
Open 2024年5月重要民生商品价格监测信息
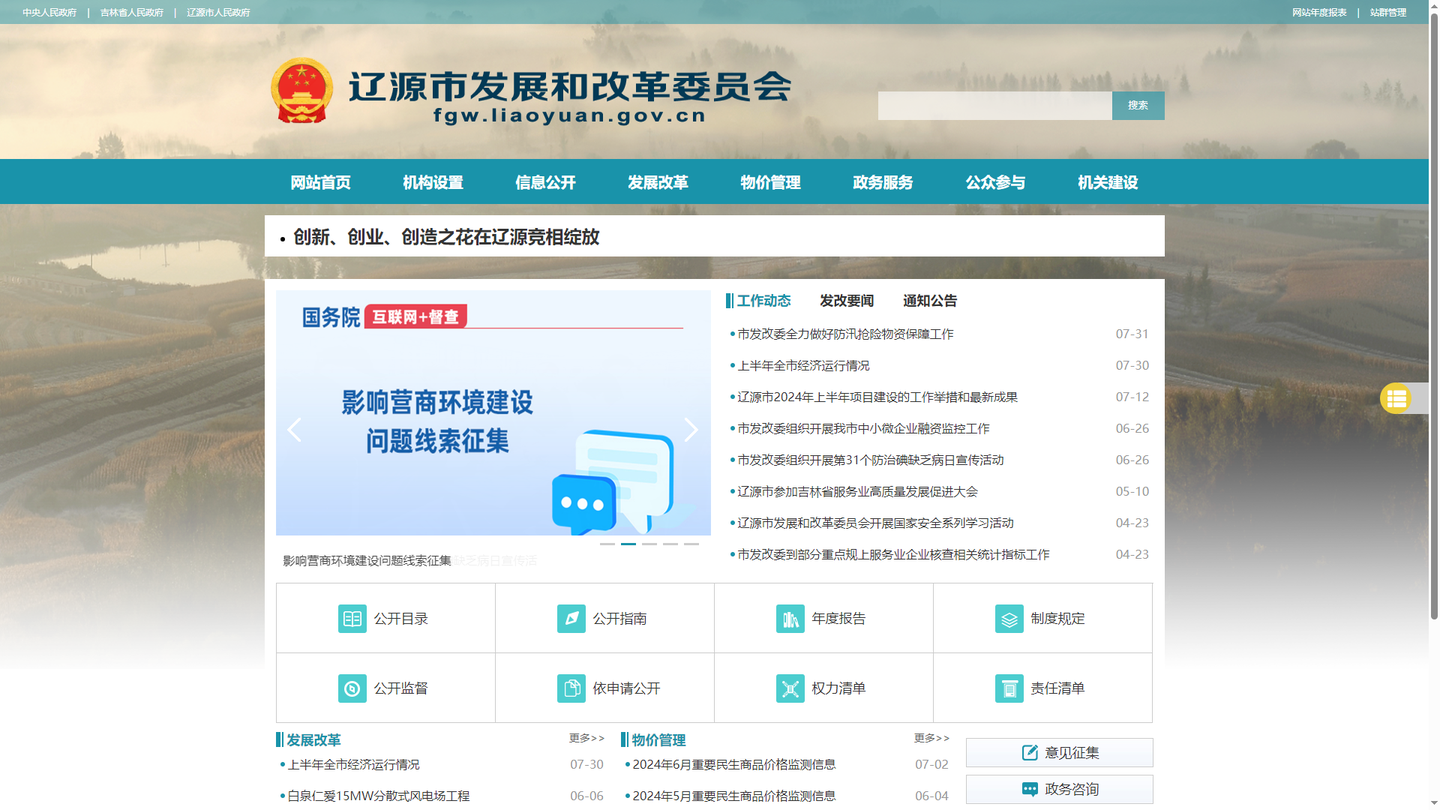click(x=734, y=797)
